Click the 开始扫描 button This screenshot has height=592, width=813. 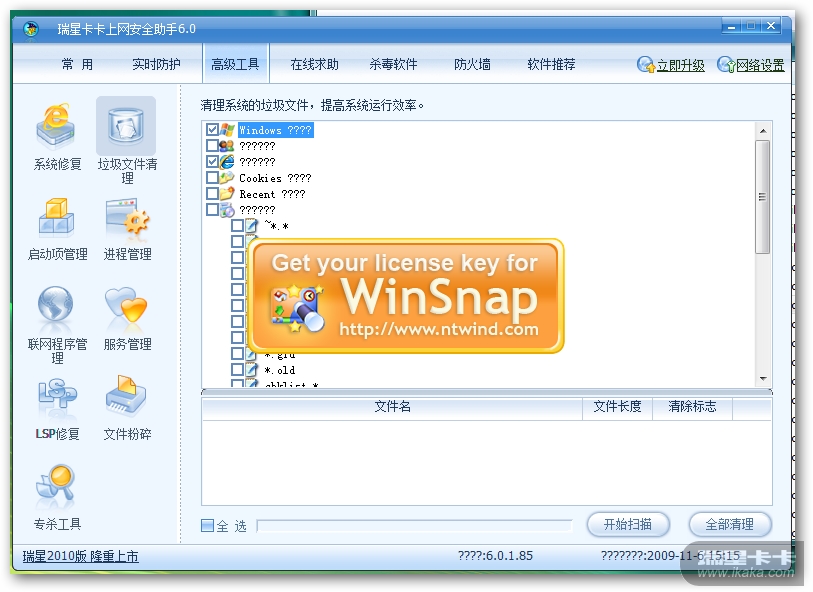628,525
